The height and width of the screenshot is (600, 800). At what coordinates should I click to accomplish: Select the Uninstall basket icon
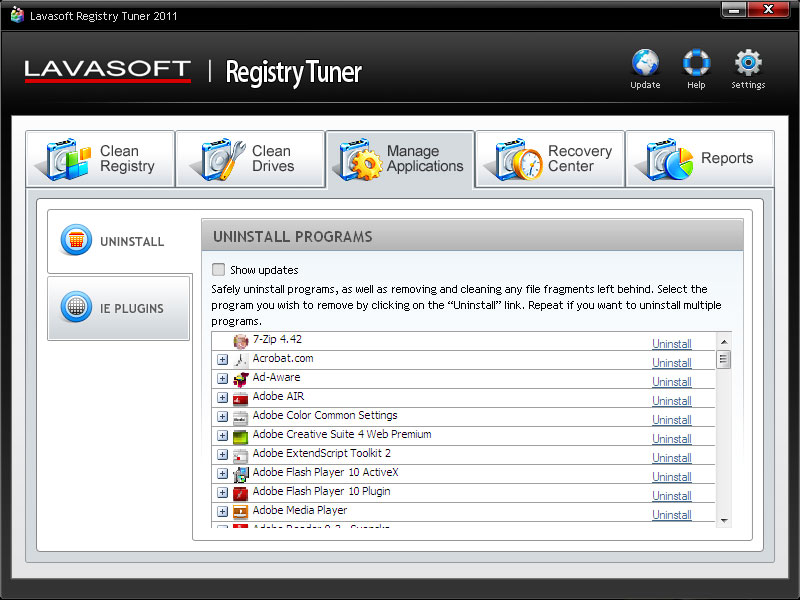[76, 239]
